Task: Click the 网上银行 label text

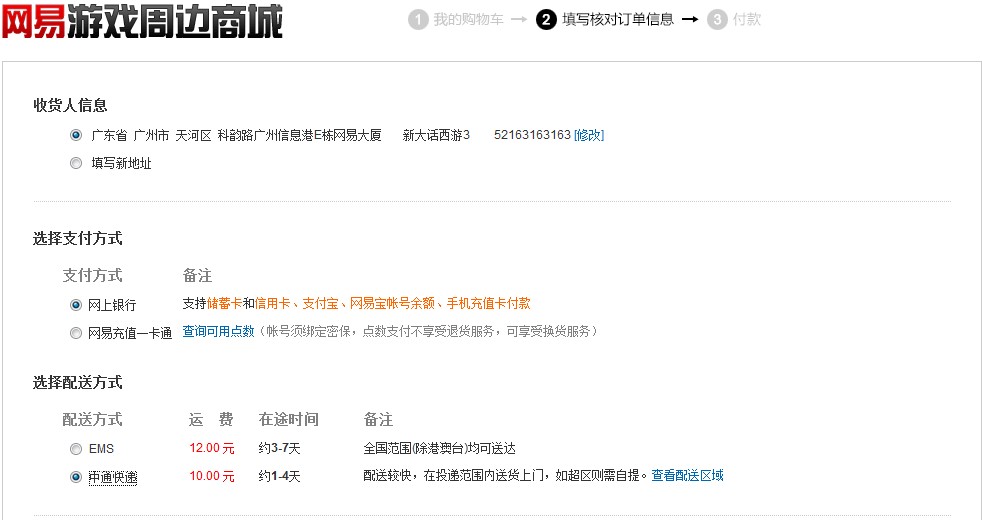Action: (x=112, y=305)
